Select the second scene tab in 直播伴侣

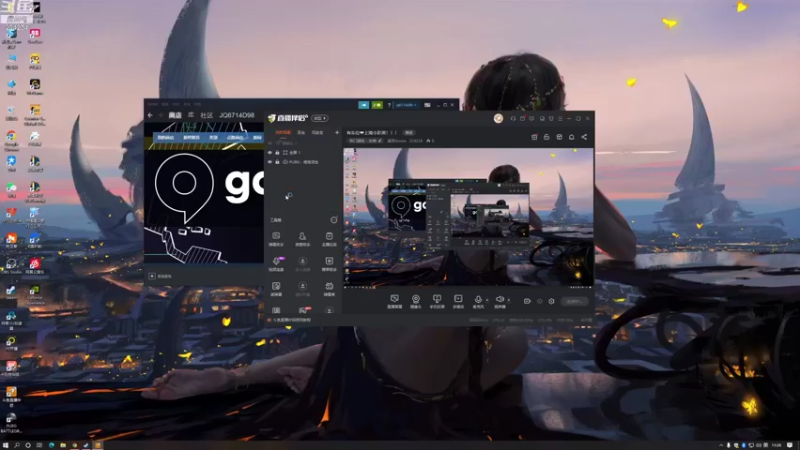tap(301, 133)
